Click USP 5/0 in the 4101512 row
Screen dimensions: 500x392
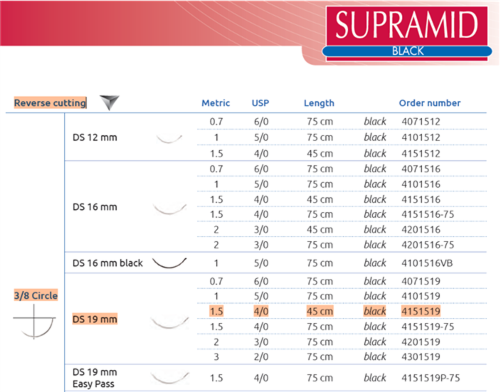(x=261, y=137)
